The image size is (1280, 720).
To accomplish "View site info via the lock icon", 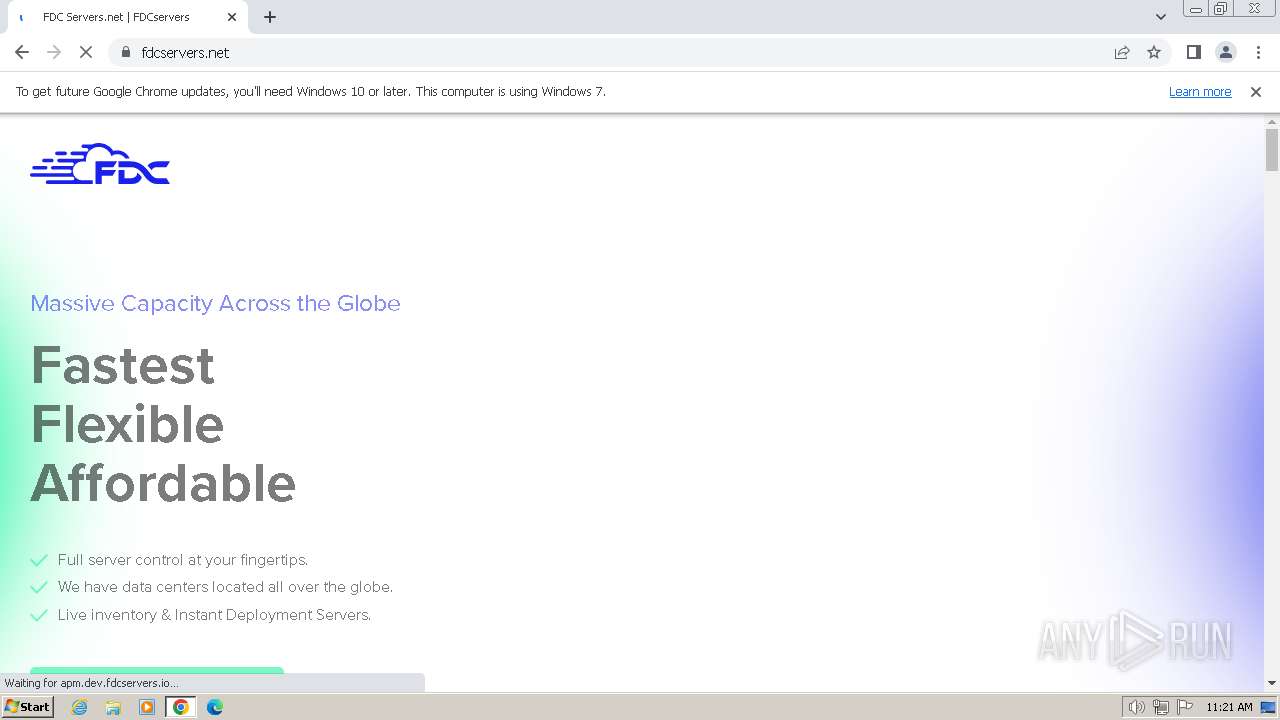I will (x=126, y=52).
